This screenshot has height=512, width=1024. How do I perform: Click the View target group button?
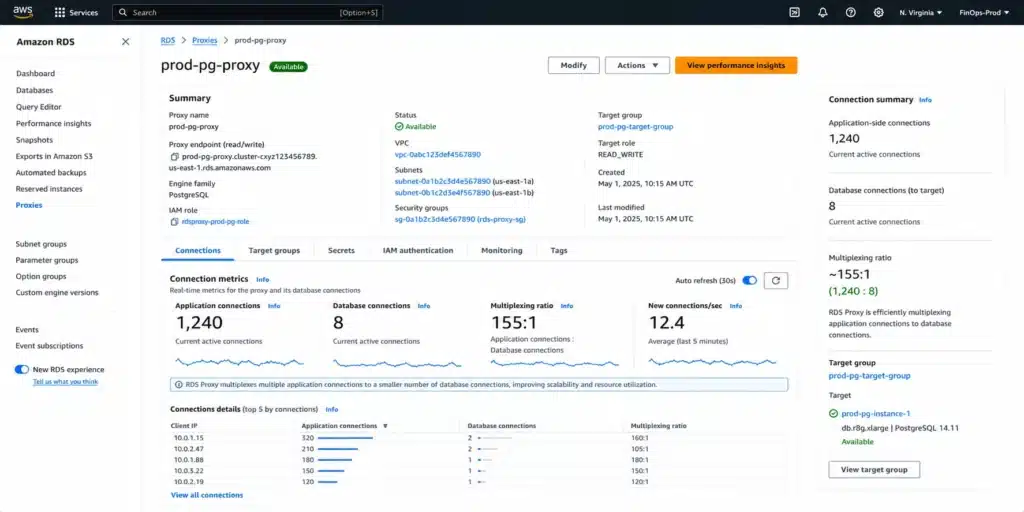pyautogui.click(x=874, y=470)
